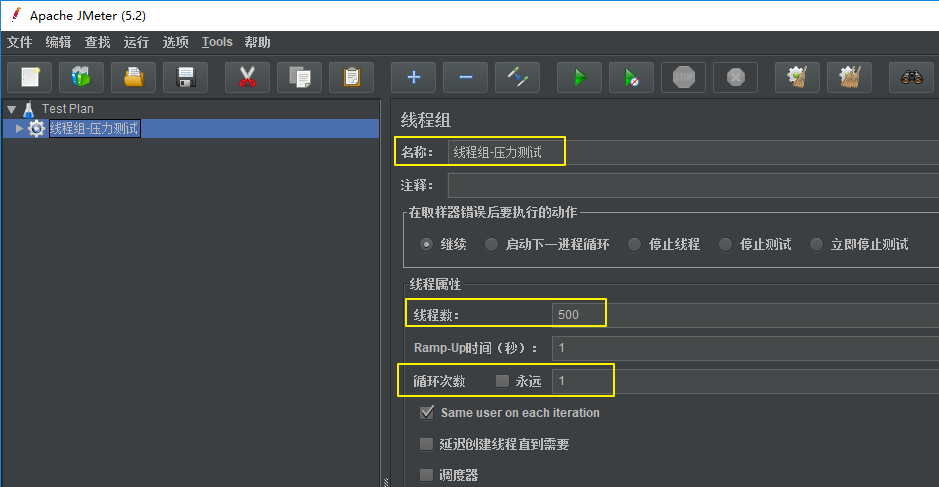Click the STOP sign icon

pyautogui.click(x=683, y=77)
